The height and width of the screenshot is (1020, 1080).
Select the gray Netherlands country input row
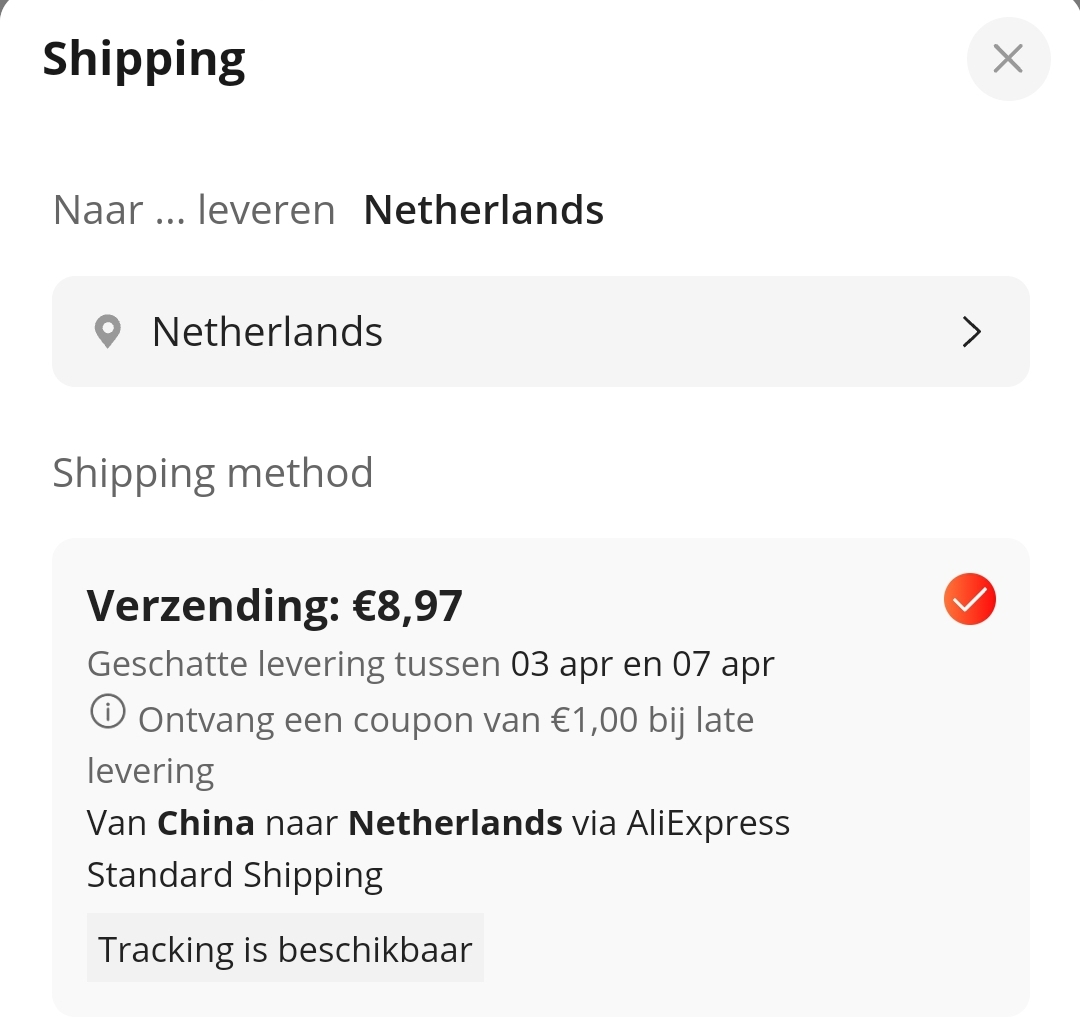pyautogui.click(x=540, y=331)
